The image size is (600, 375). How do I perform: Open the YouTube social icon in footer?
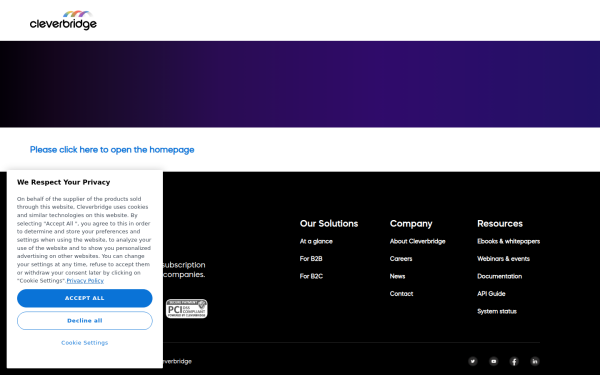[494, 361]
